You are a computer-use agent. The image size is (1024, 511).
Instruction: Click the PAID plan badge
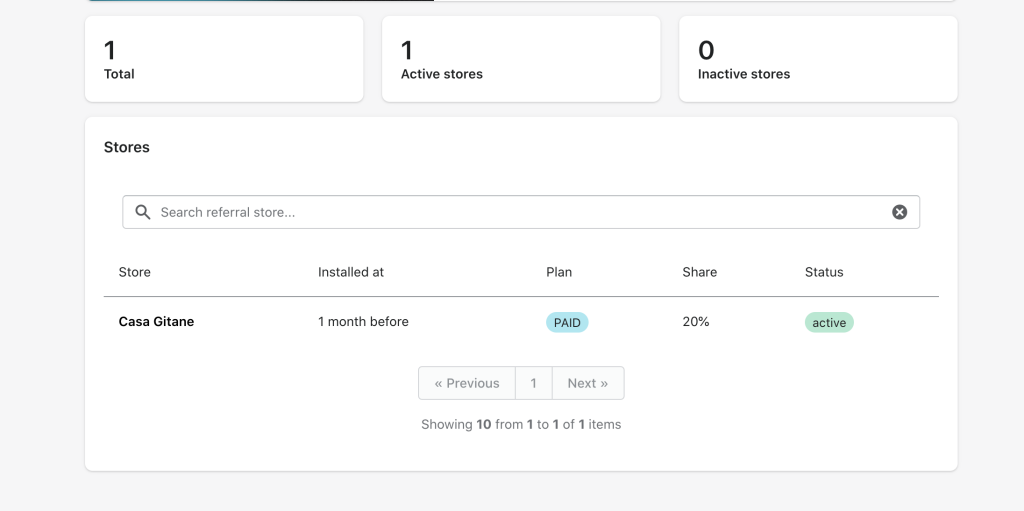click(x=567, y=322)
